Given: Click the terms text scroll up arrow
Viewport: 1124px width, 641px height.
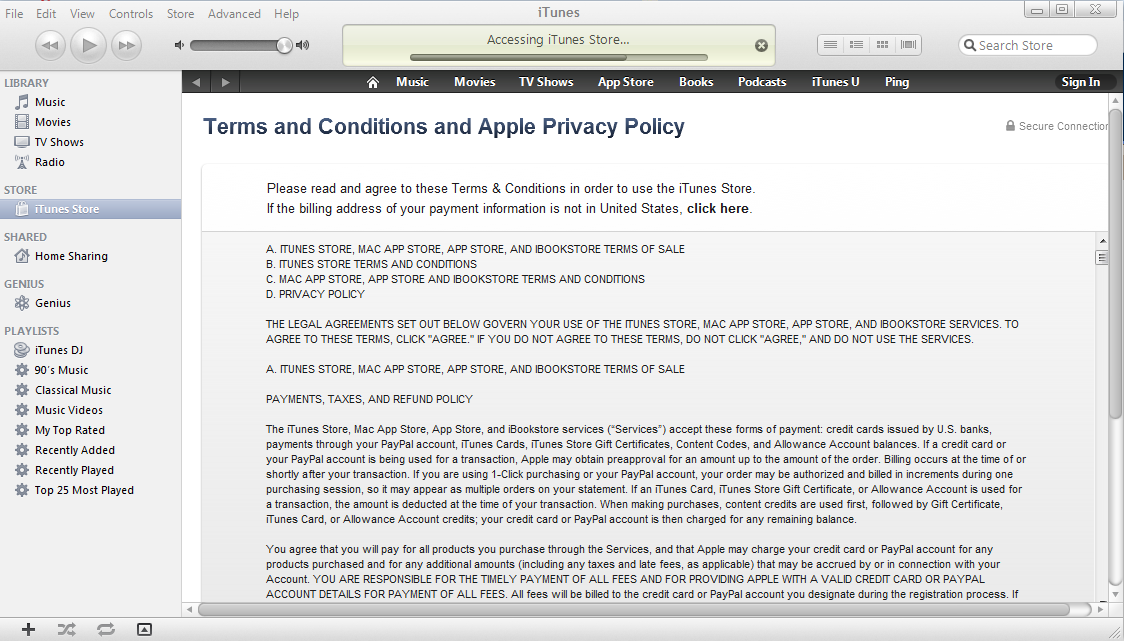Looking at the screenshot, I should click(1102, 241).
